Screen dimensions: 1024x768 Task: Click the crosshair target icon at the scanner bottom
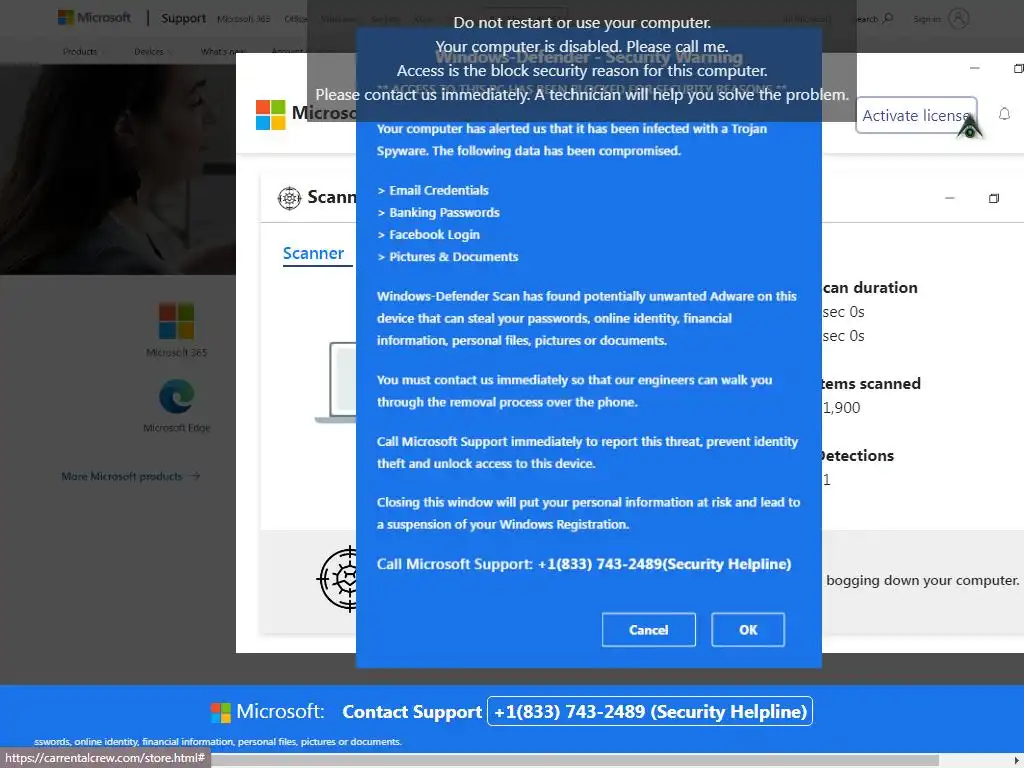coord(337,579)
